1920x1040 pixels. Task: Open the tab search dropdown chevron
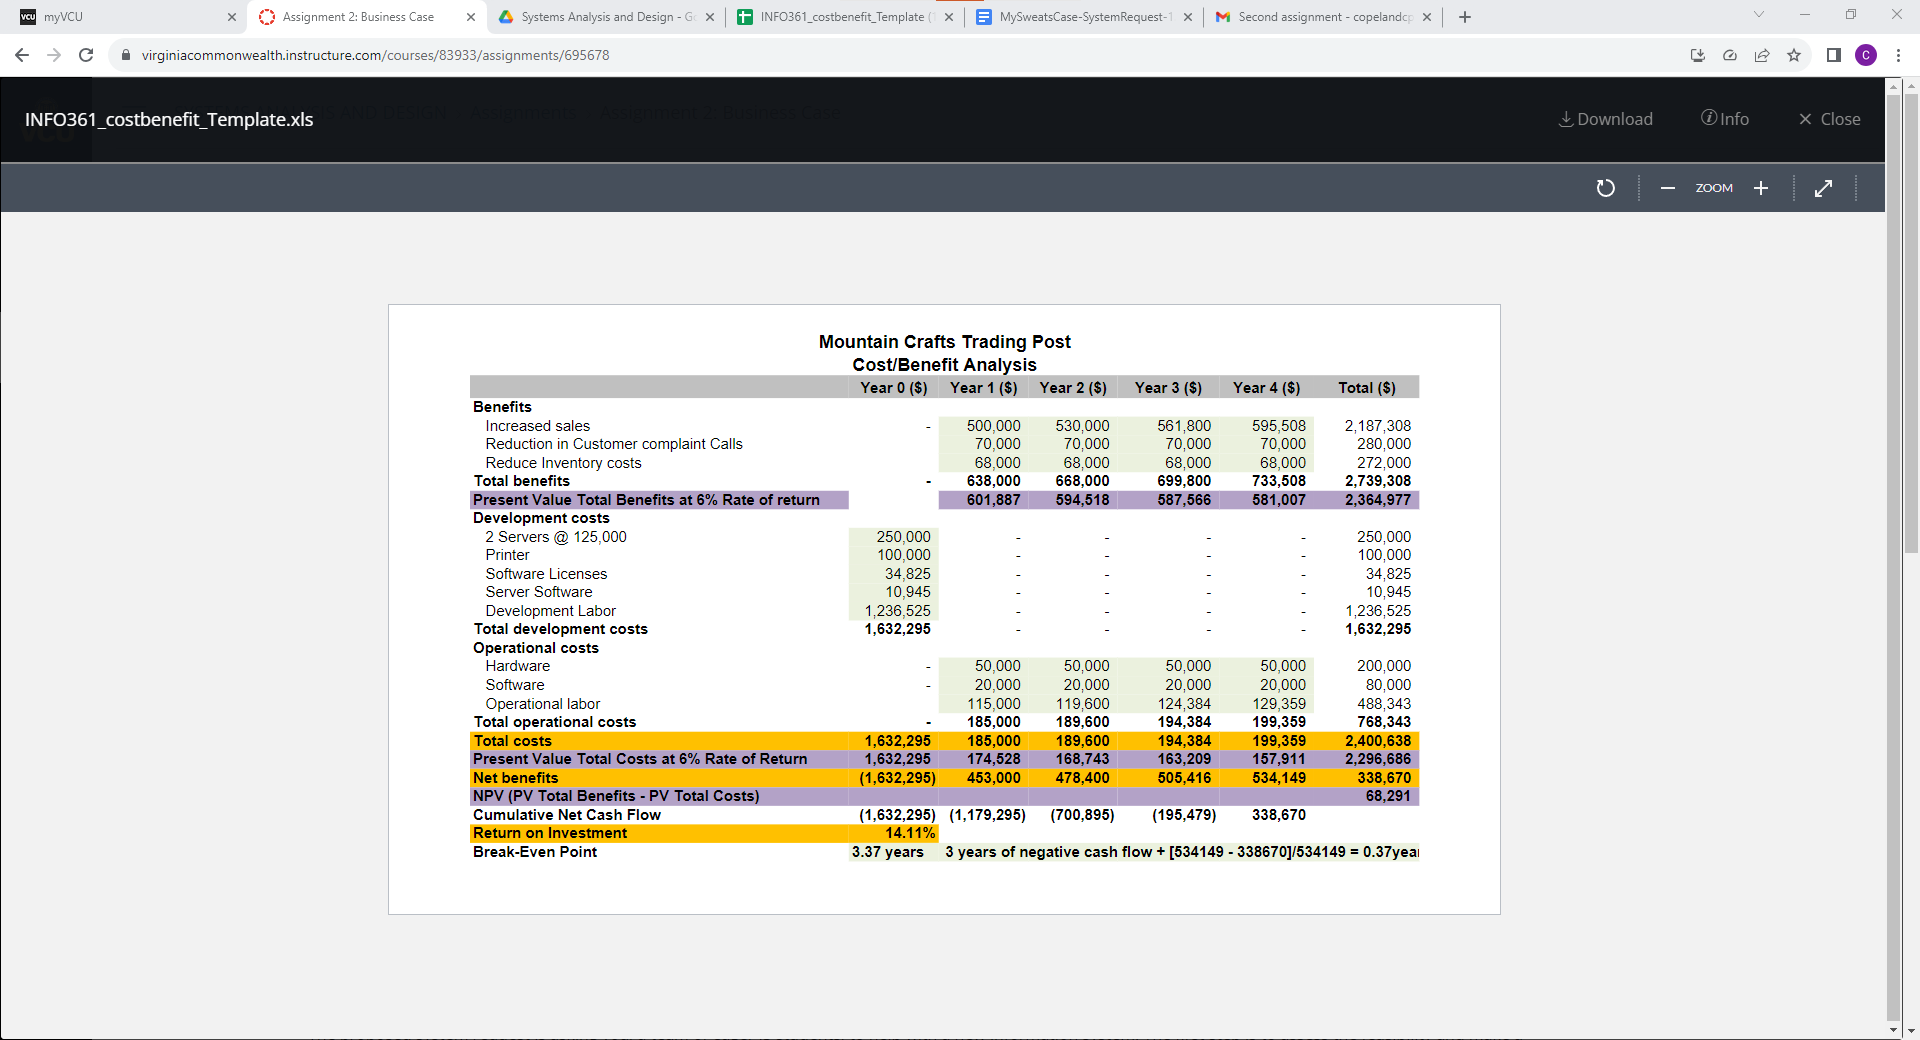pos(1758,16)
